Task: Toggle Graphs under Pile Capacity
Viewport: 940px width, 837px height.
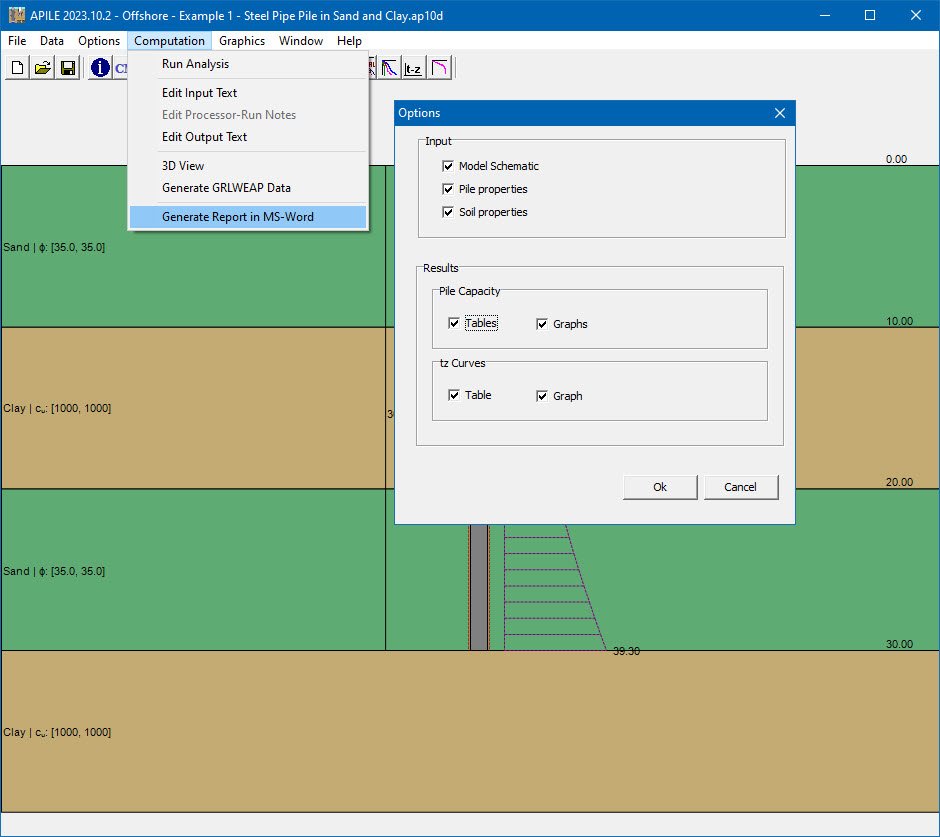Action: pos(541,323)
